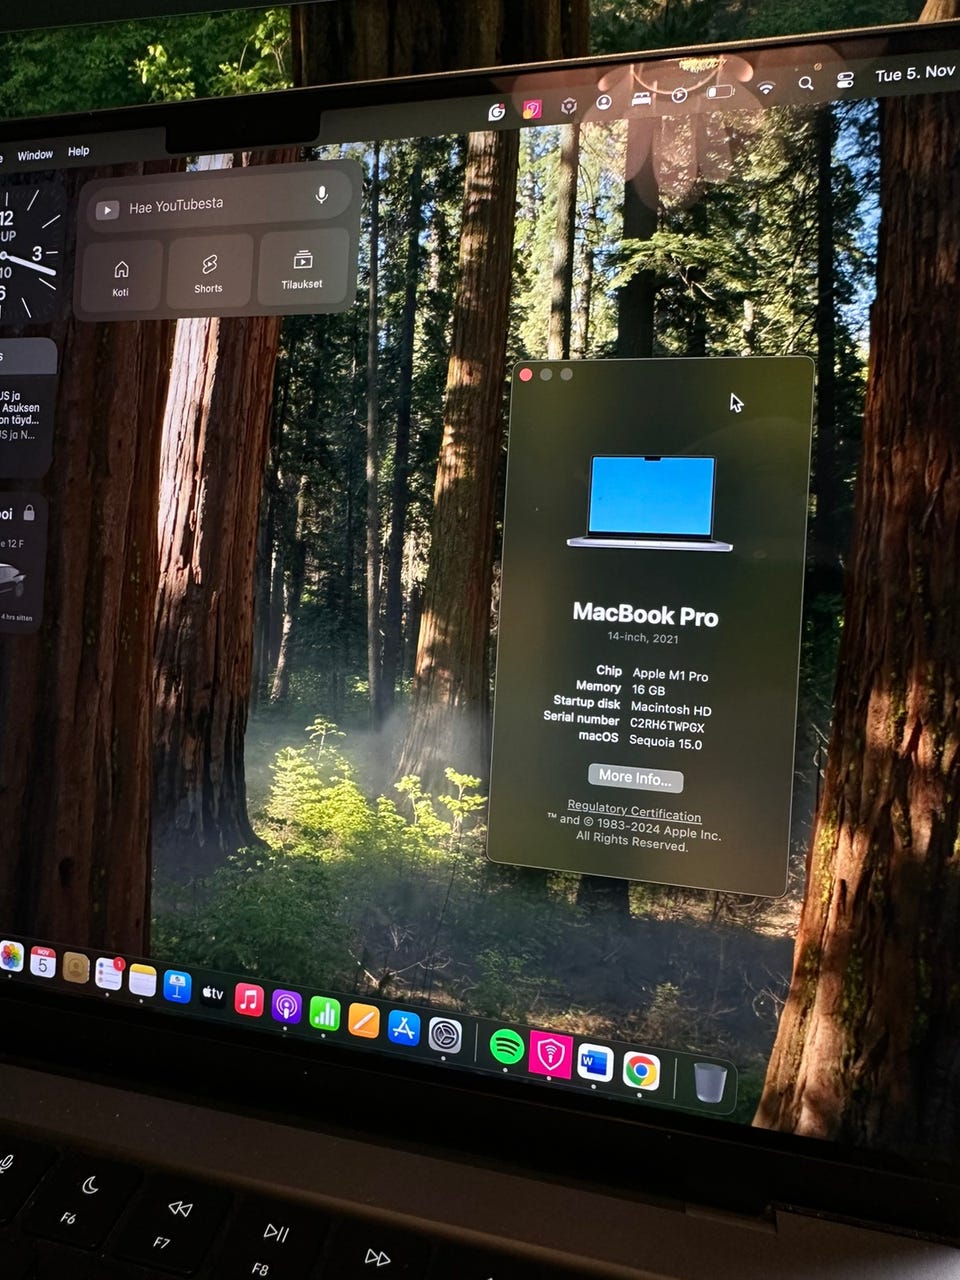Open the App Store in the Dock
This screenshot has width=960, height=1280.
[x=403, y=1028]
